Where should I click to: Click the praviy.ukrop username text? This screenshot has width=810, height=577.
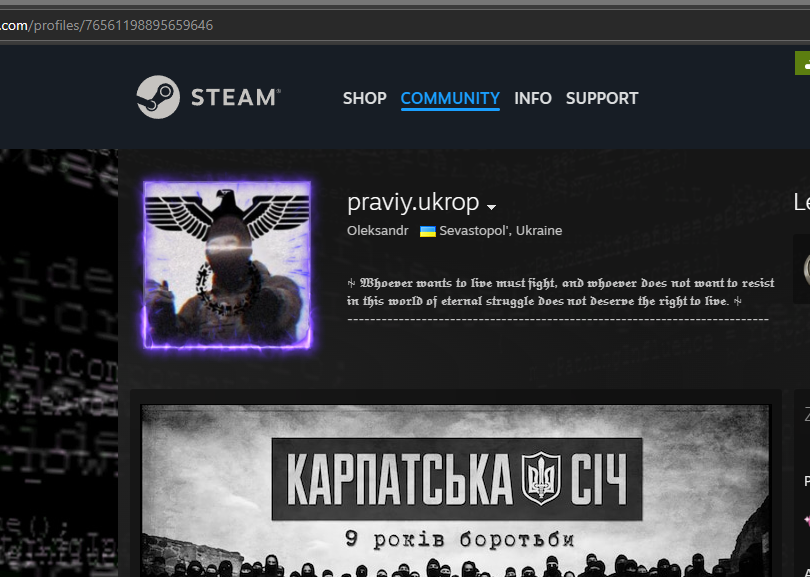[x=413, y=202]
